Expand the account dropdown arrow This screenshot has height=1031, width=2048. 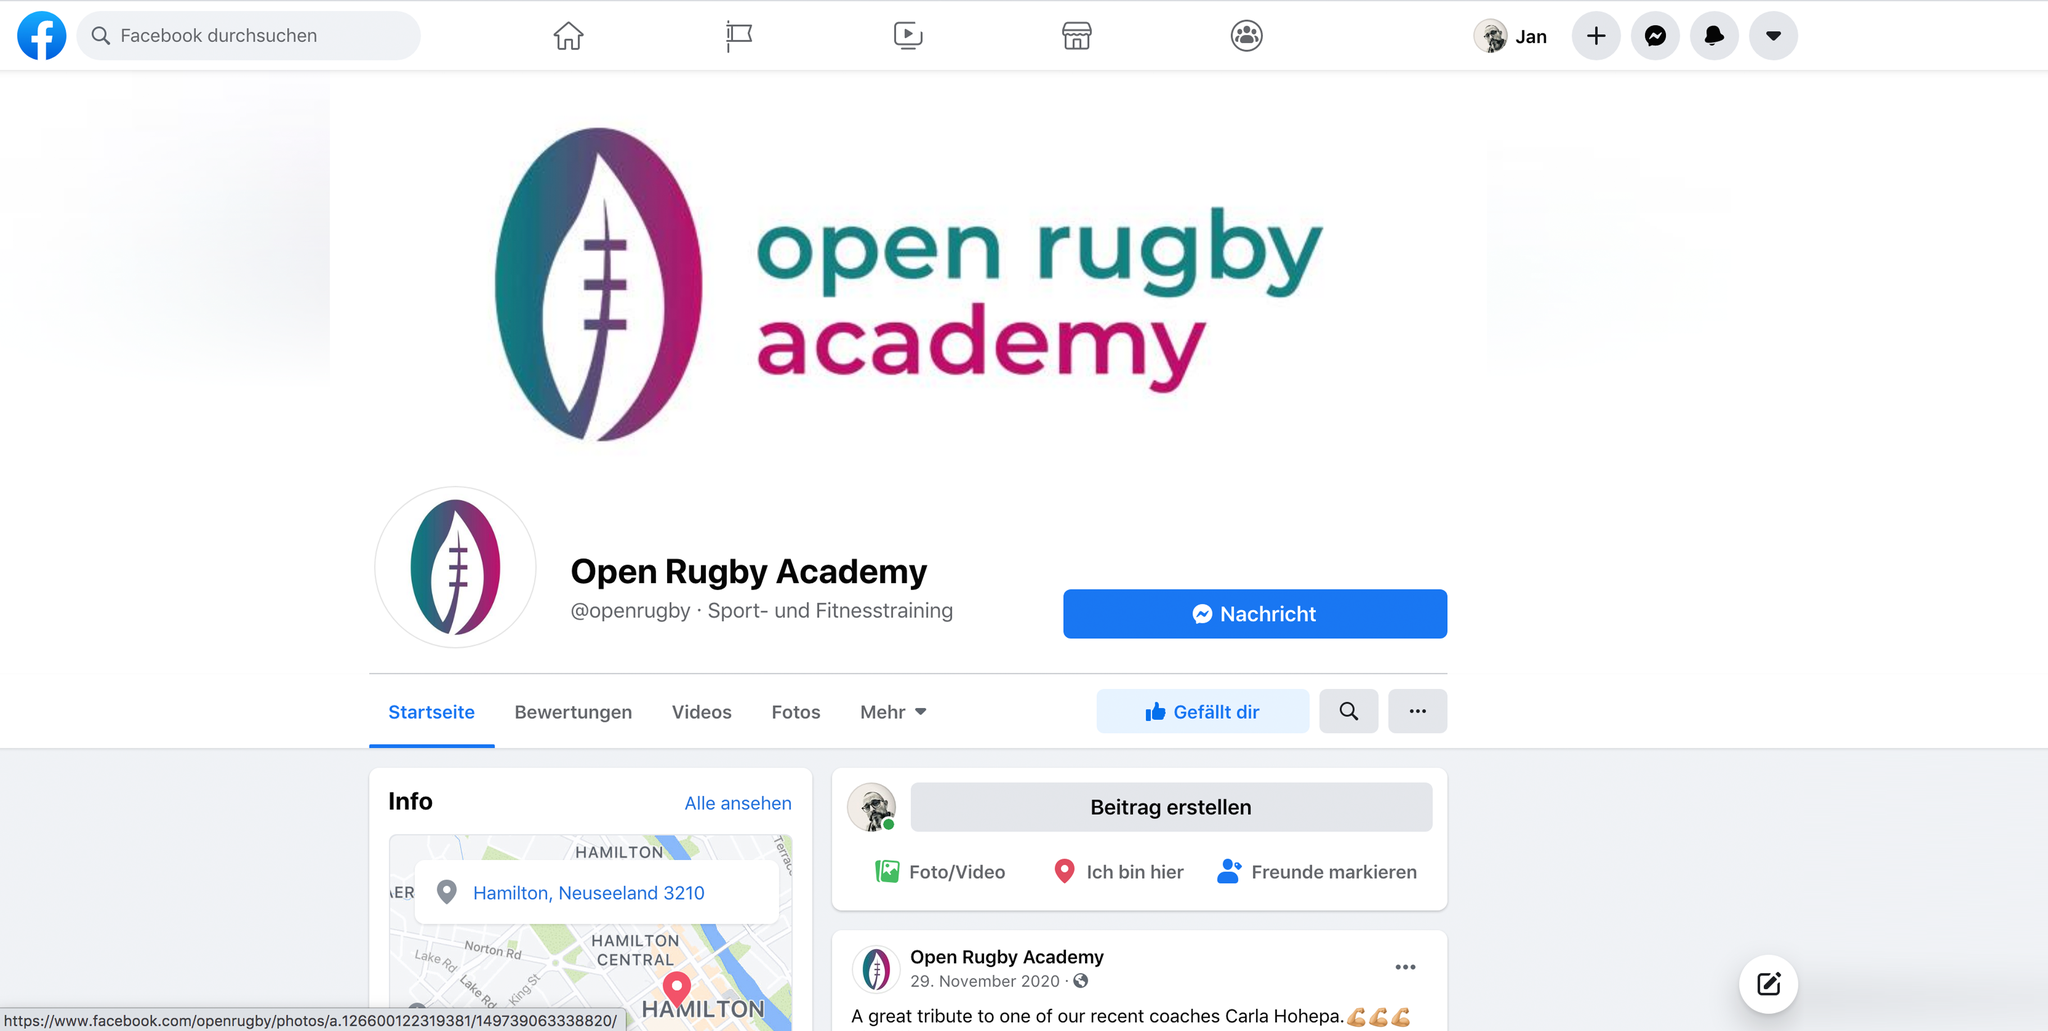(x=1773, y=36)
